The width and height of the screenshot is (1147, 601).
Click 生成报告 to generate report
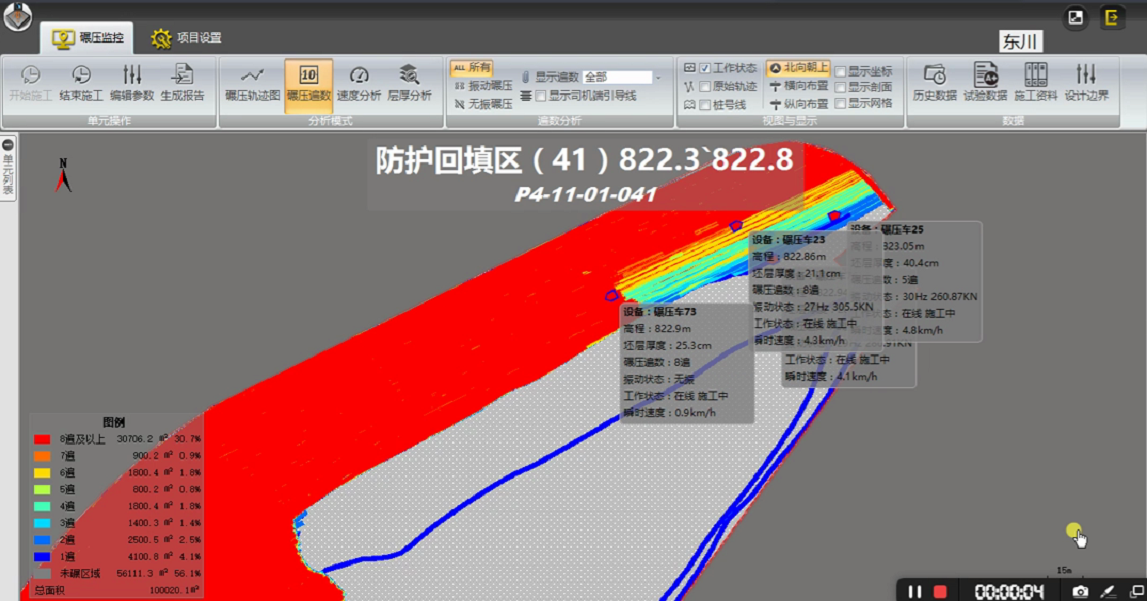point(182,82)
